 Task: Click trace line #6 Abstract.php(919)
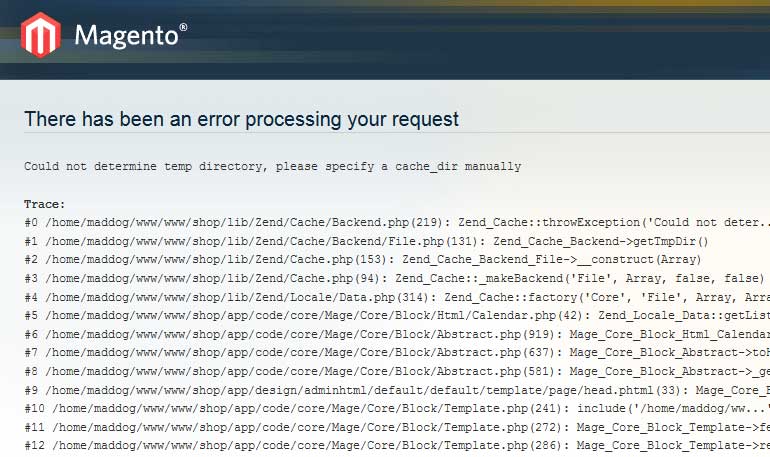coord(397,335)
